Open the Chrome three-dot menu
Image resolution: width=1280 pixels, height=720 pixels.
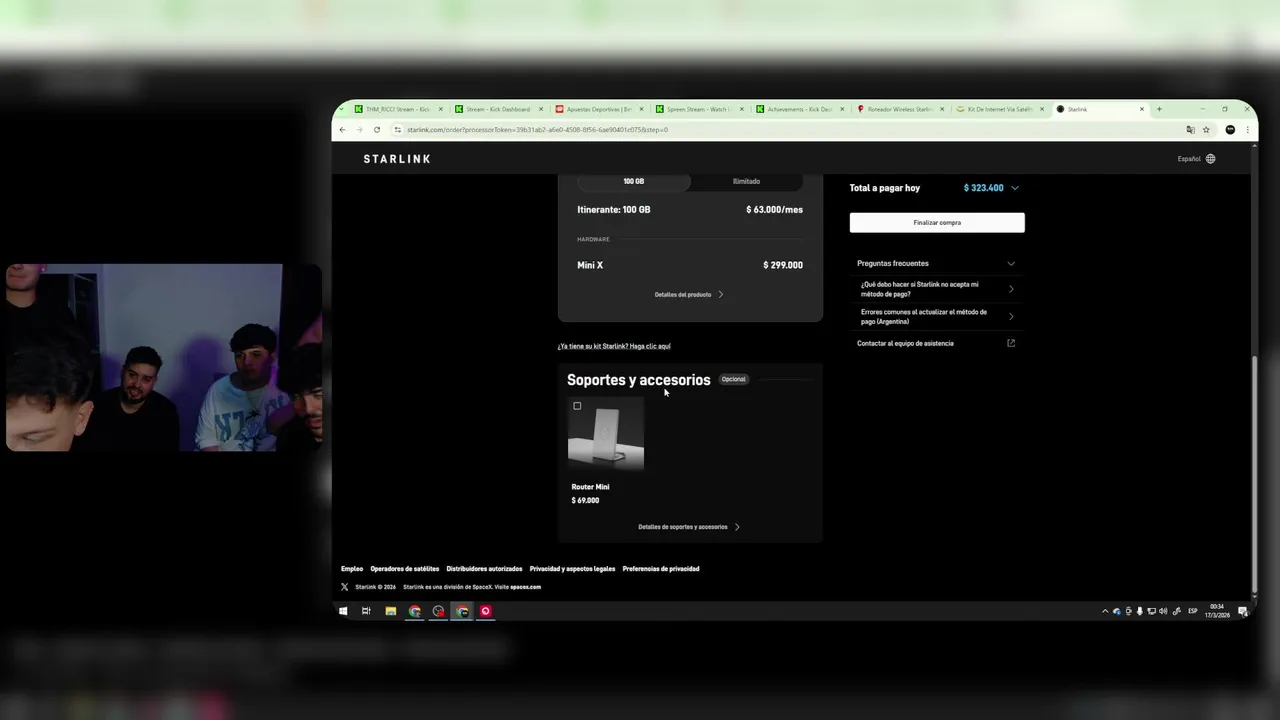click(x=1246, y=130)
